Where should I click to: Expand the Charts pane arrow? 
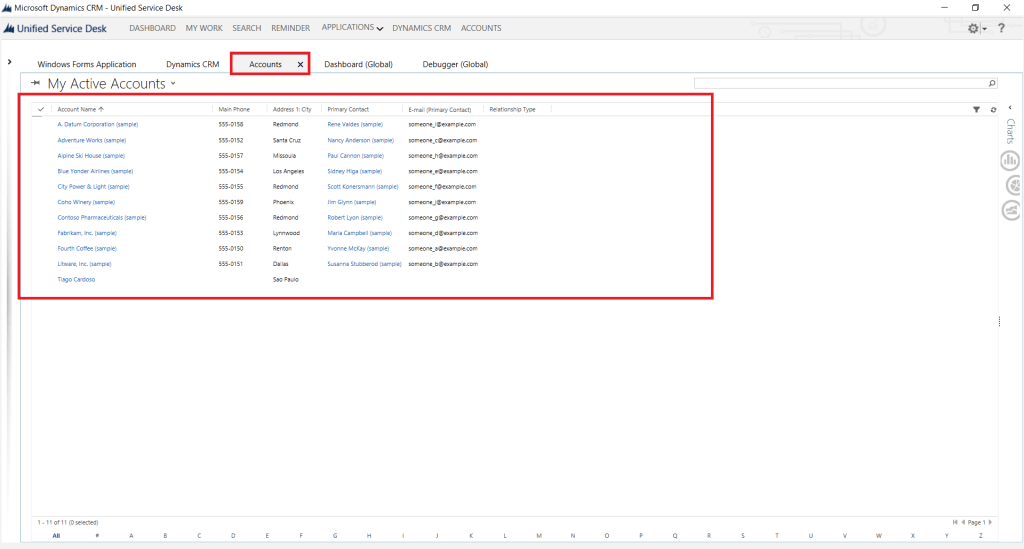1010,108
